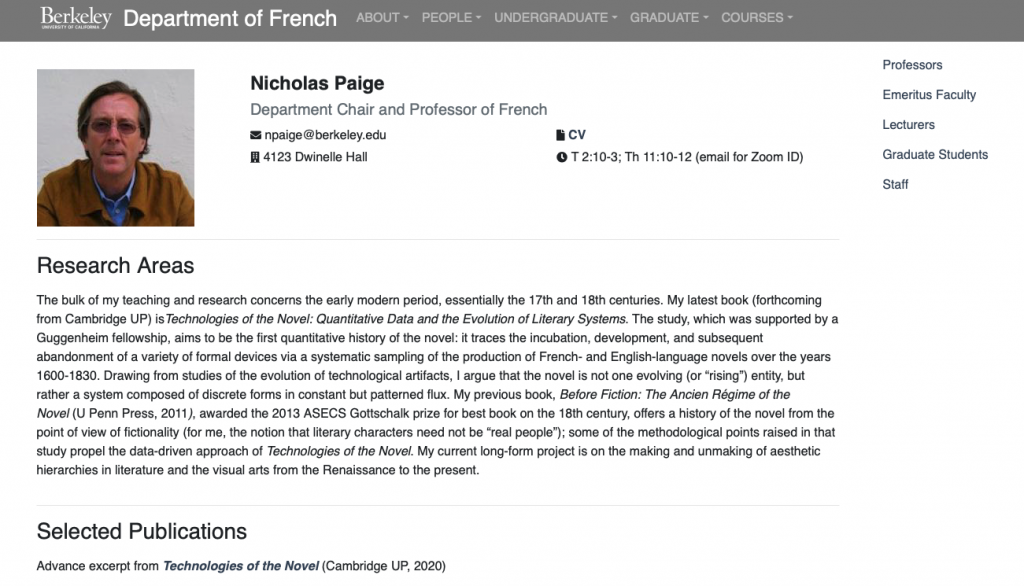Image resolution: width=1024 pixels, height=586 pixels.
Task: Open Graduate Students sidebar link
Action: tap(935, 155)
